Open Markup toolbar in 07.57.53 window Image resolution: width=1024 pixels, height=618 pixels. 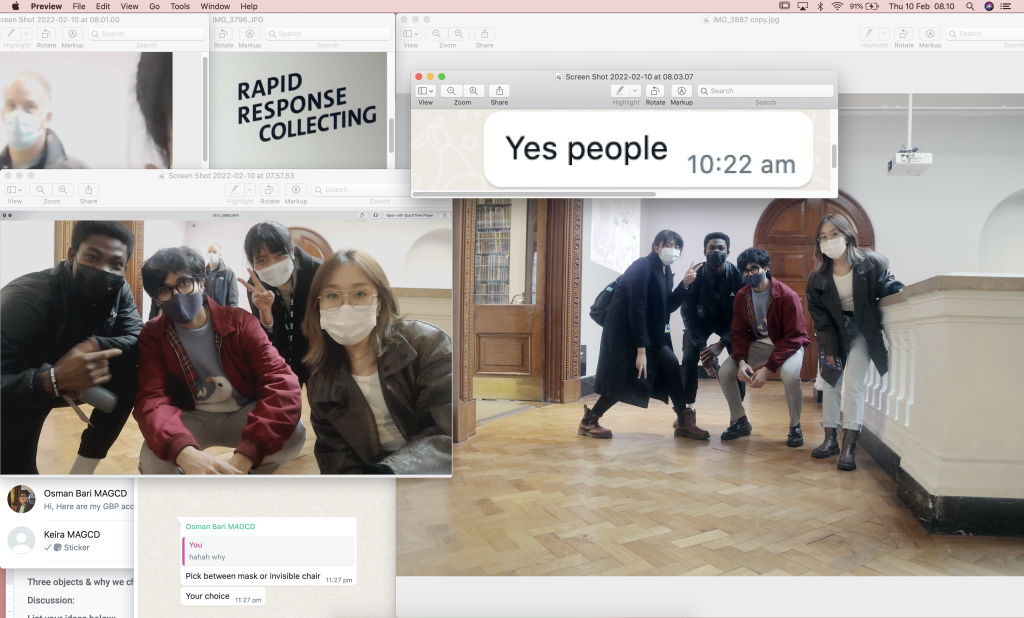[x=296, y=189]
